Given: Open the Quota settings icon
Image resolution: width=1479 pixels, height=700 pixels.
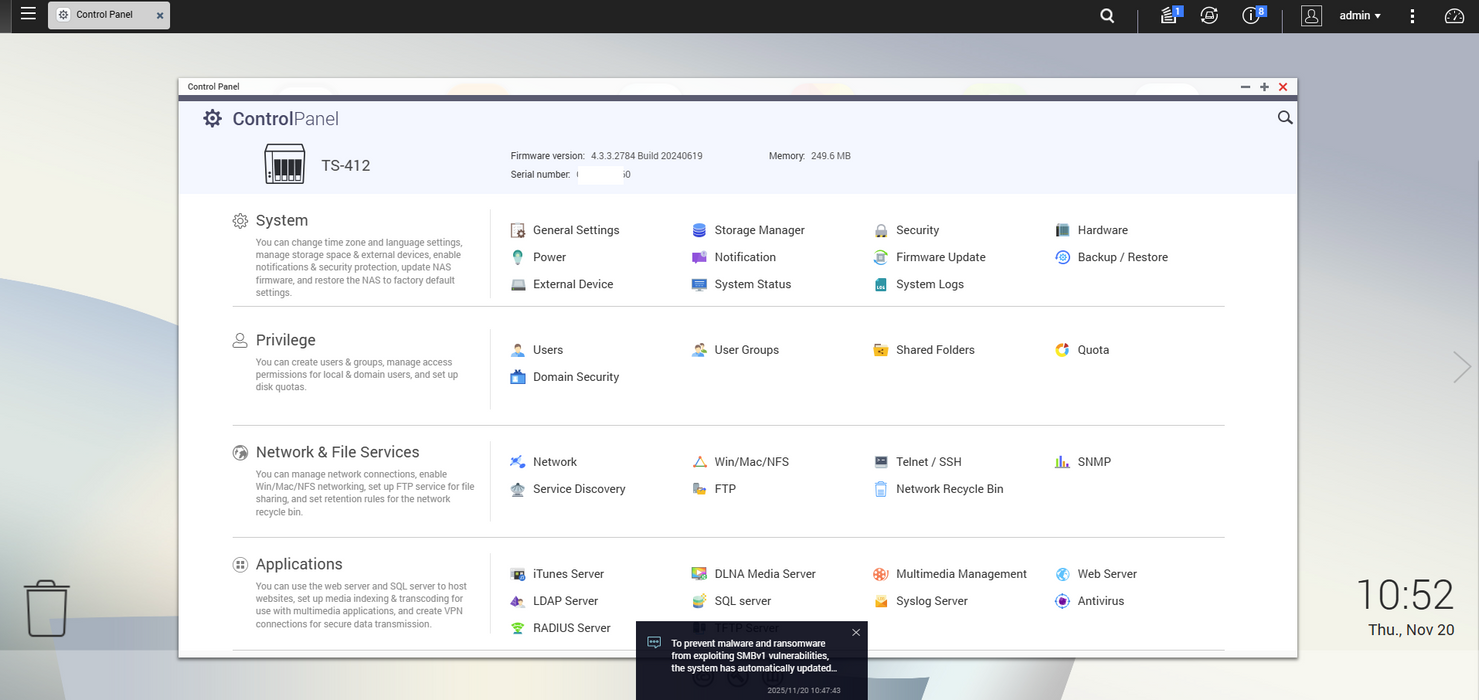Looking at the screenshot, I should (1062, 350).
